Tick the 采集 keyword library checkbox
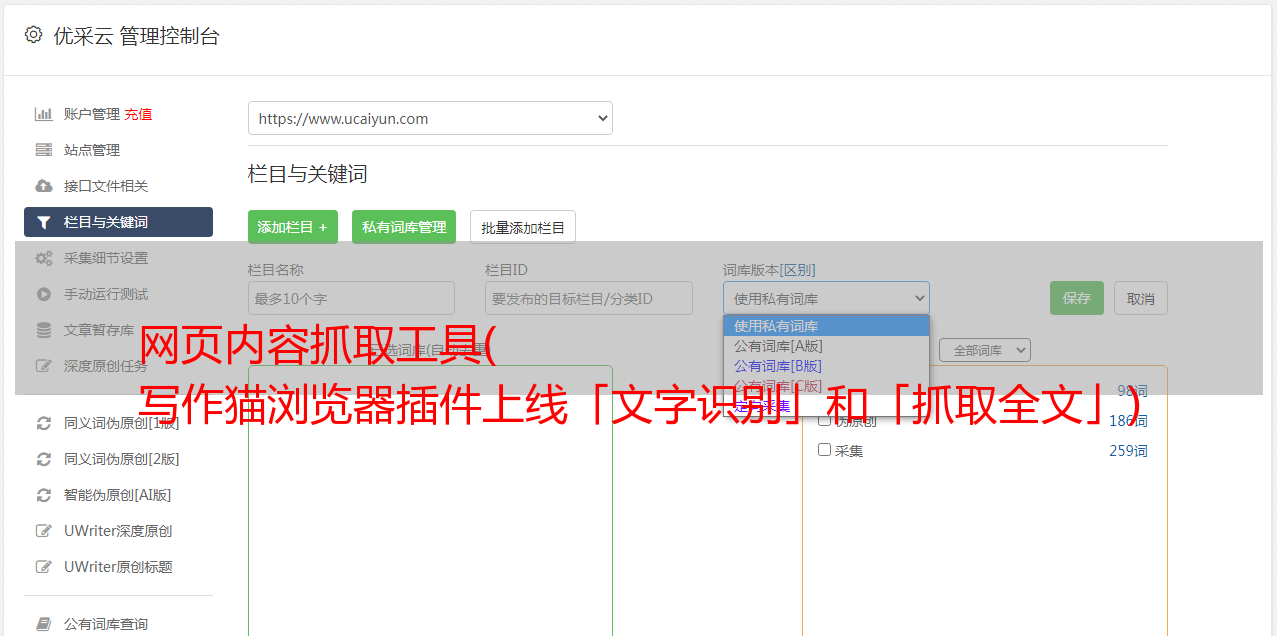The width and height of the screenshot is (1277, 636). pyautogui.click(x=825, y=450)
